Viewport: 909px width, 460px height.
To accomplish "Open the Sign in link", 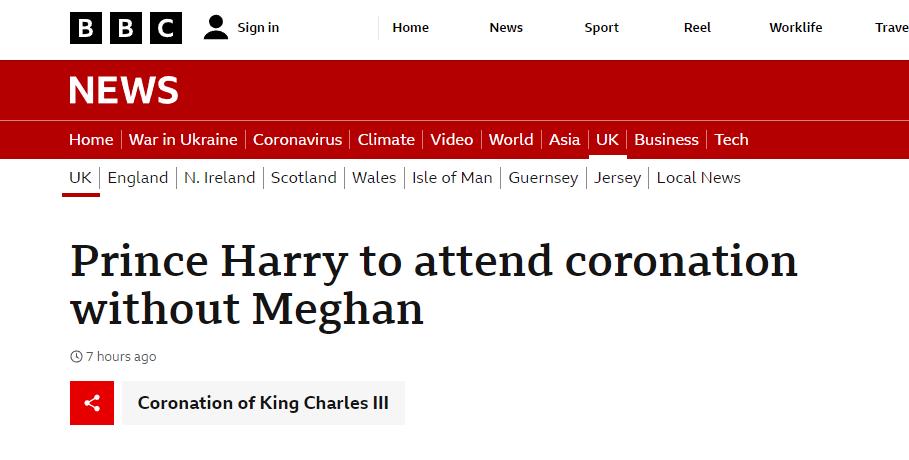I will [258, 27].
